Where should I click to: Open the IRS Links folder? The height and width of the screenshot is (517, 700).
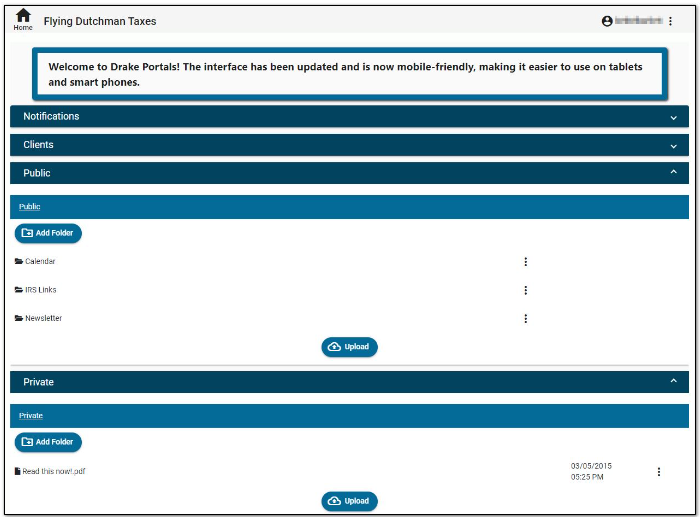click(41, 290)
